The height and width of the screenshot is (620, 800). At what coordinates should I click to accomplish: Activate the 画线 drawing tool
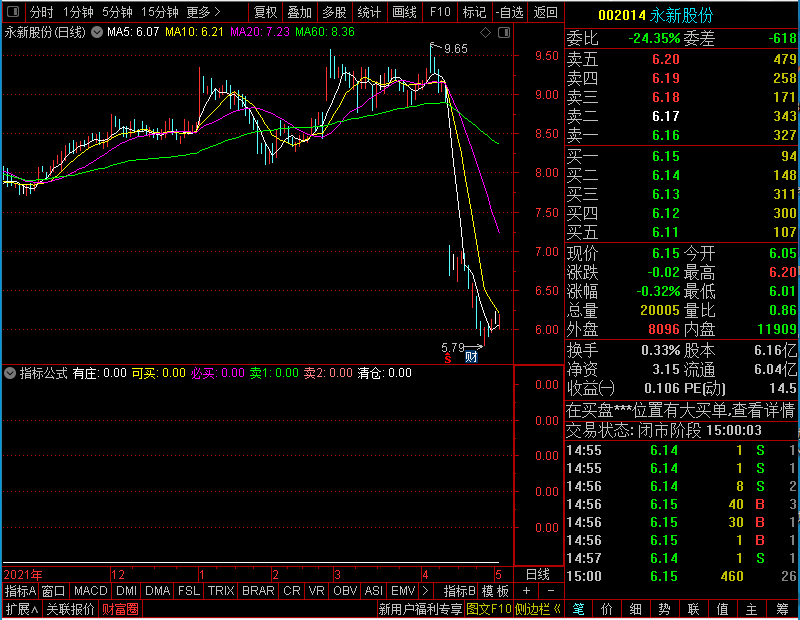pos(404,12)
